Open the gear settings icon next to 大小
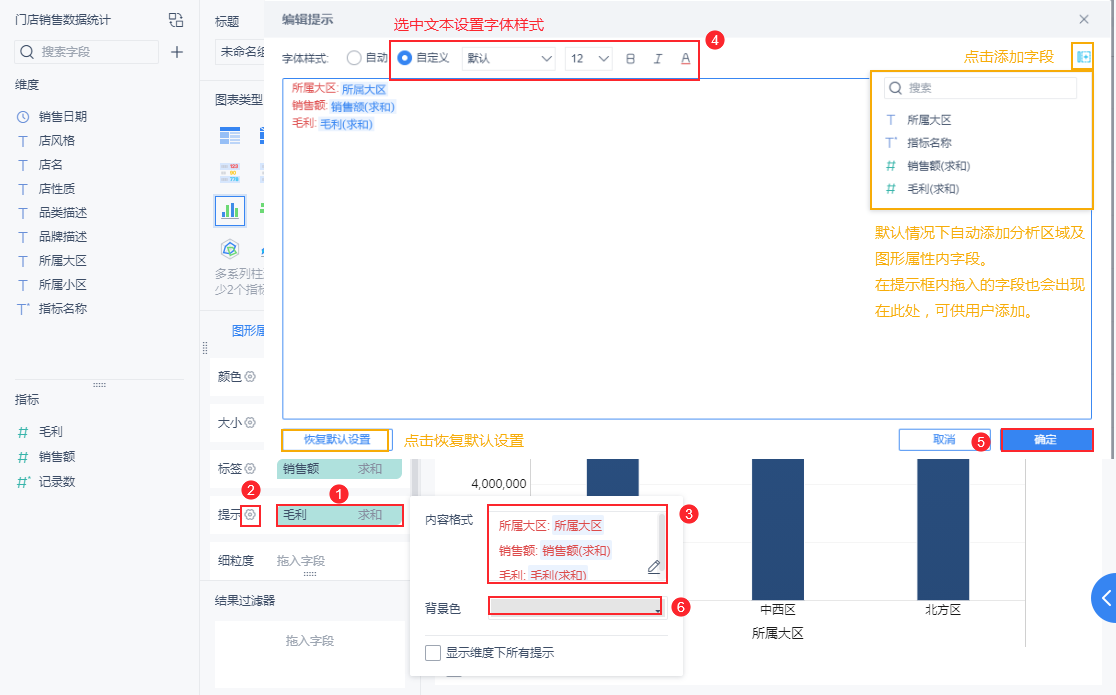1116x695 pixels. click(x=250, y=422)
